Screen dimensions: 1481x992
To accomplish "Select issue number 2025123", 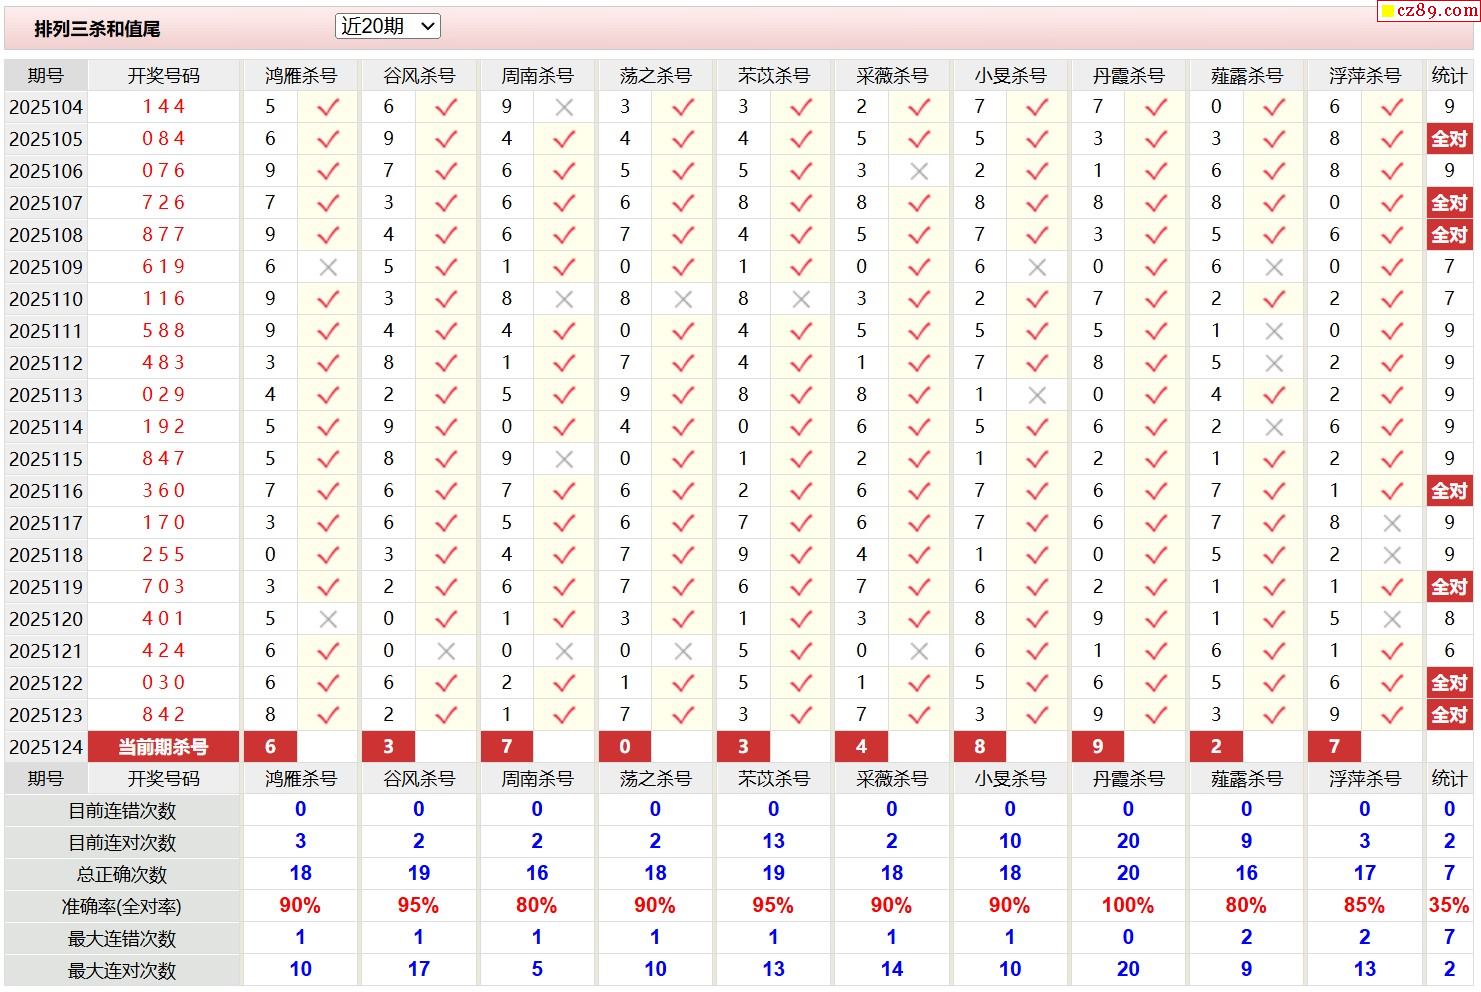I will [46, 715].
